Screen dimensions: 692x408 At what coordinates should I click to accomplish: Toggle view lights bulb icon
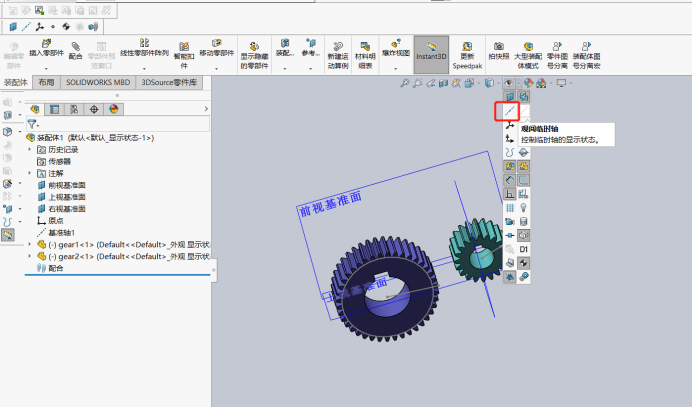tap(524, 208)
